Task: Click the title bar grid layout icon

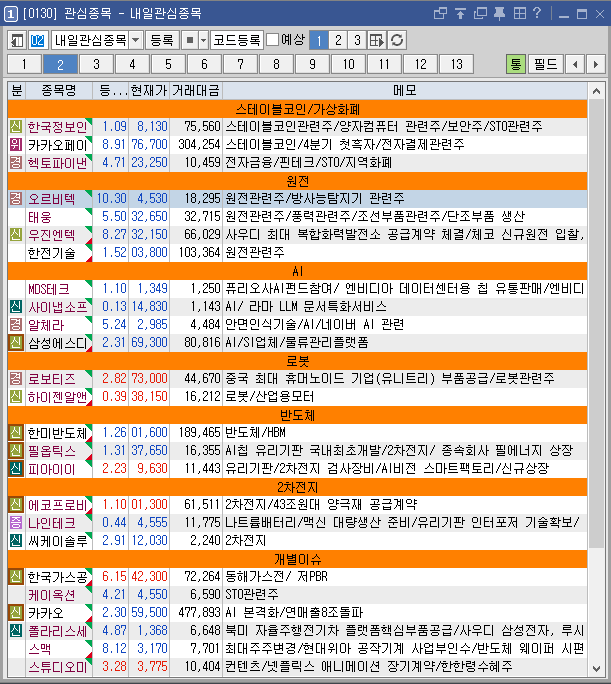Action: [x=519, y=14]
